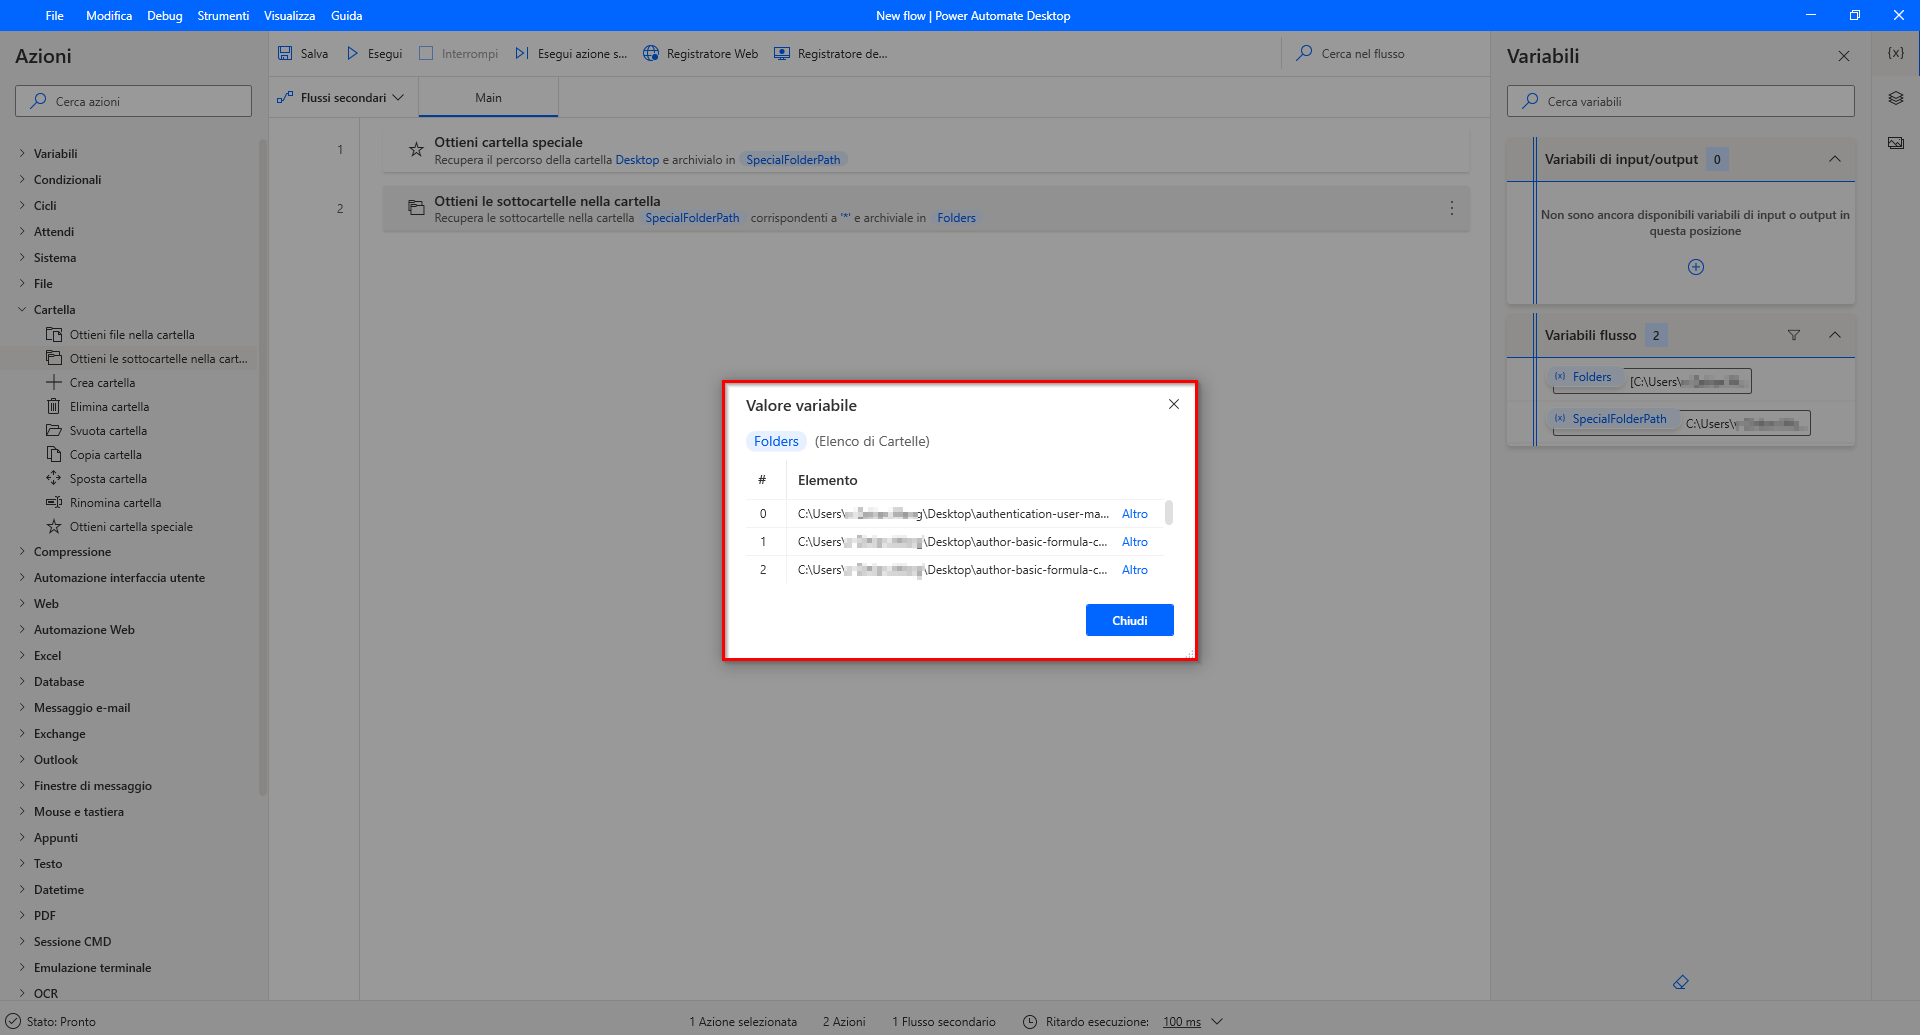Open the three-dot menu of action 2
The height and width of the screenshot is (1035, 1920).
point(1452,209)
